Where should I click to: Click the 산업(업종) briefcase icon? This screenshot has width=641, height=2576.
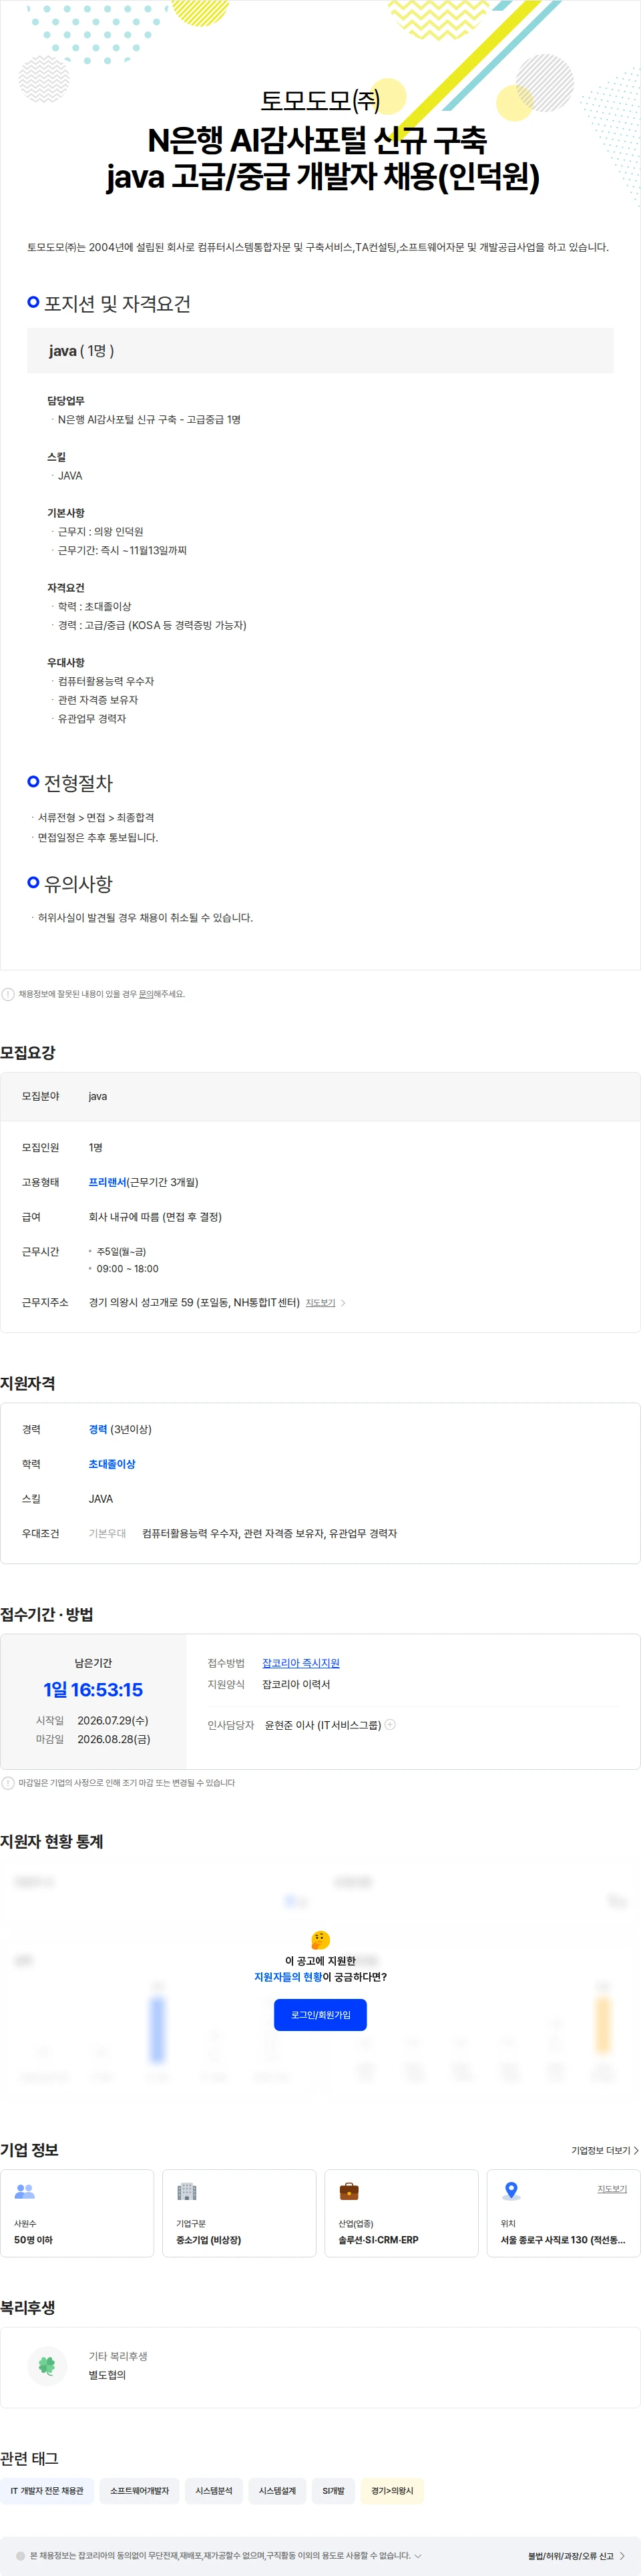(349, 2191)
